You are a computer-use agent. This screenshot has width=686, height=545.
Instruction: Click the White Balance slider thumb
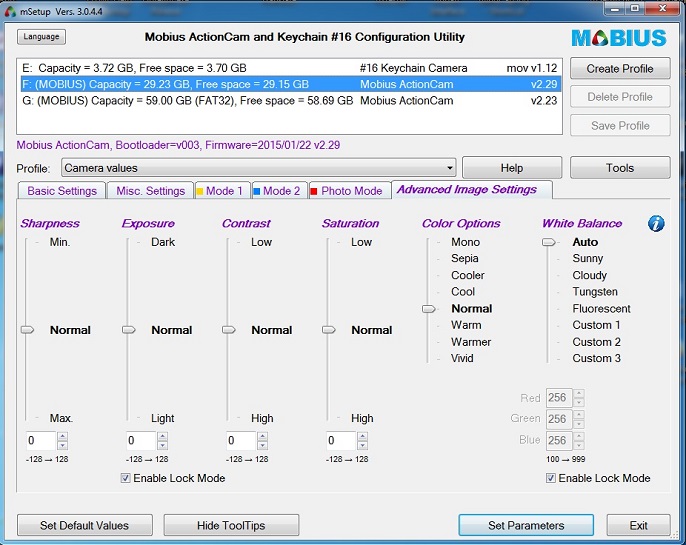(x=549, y=242)
